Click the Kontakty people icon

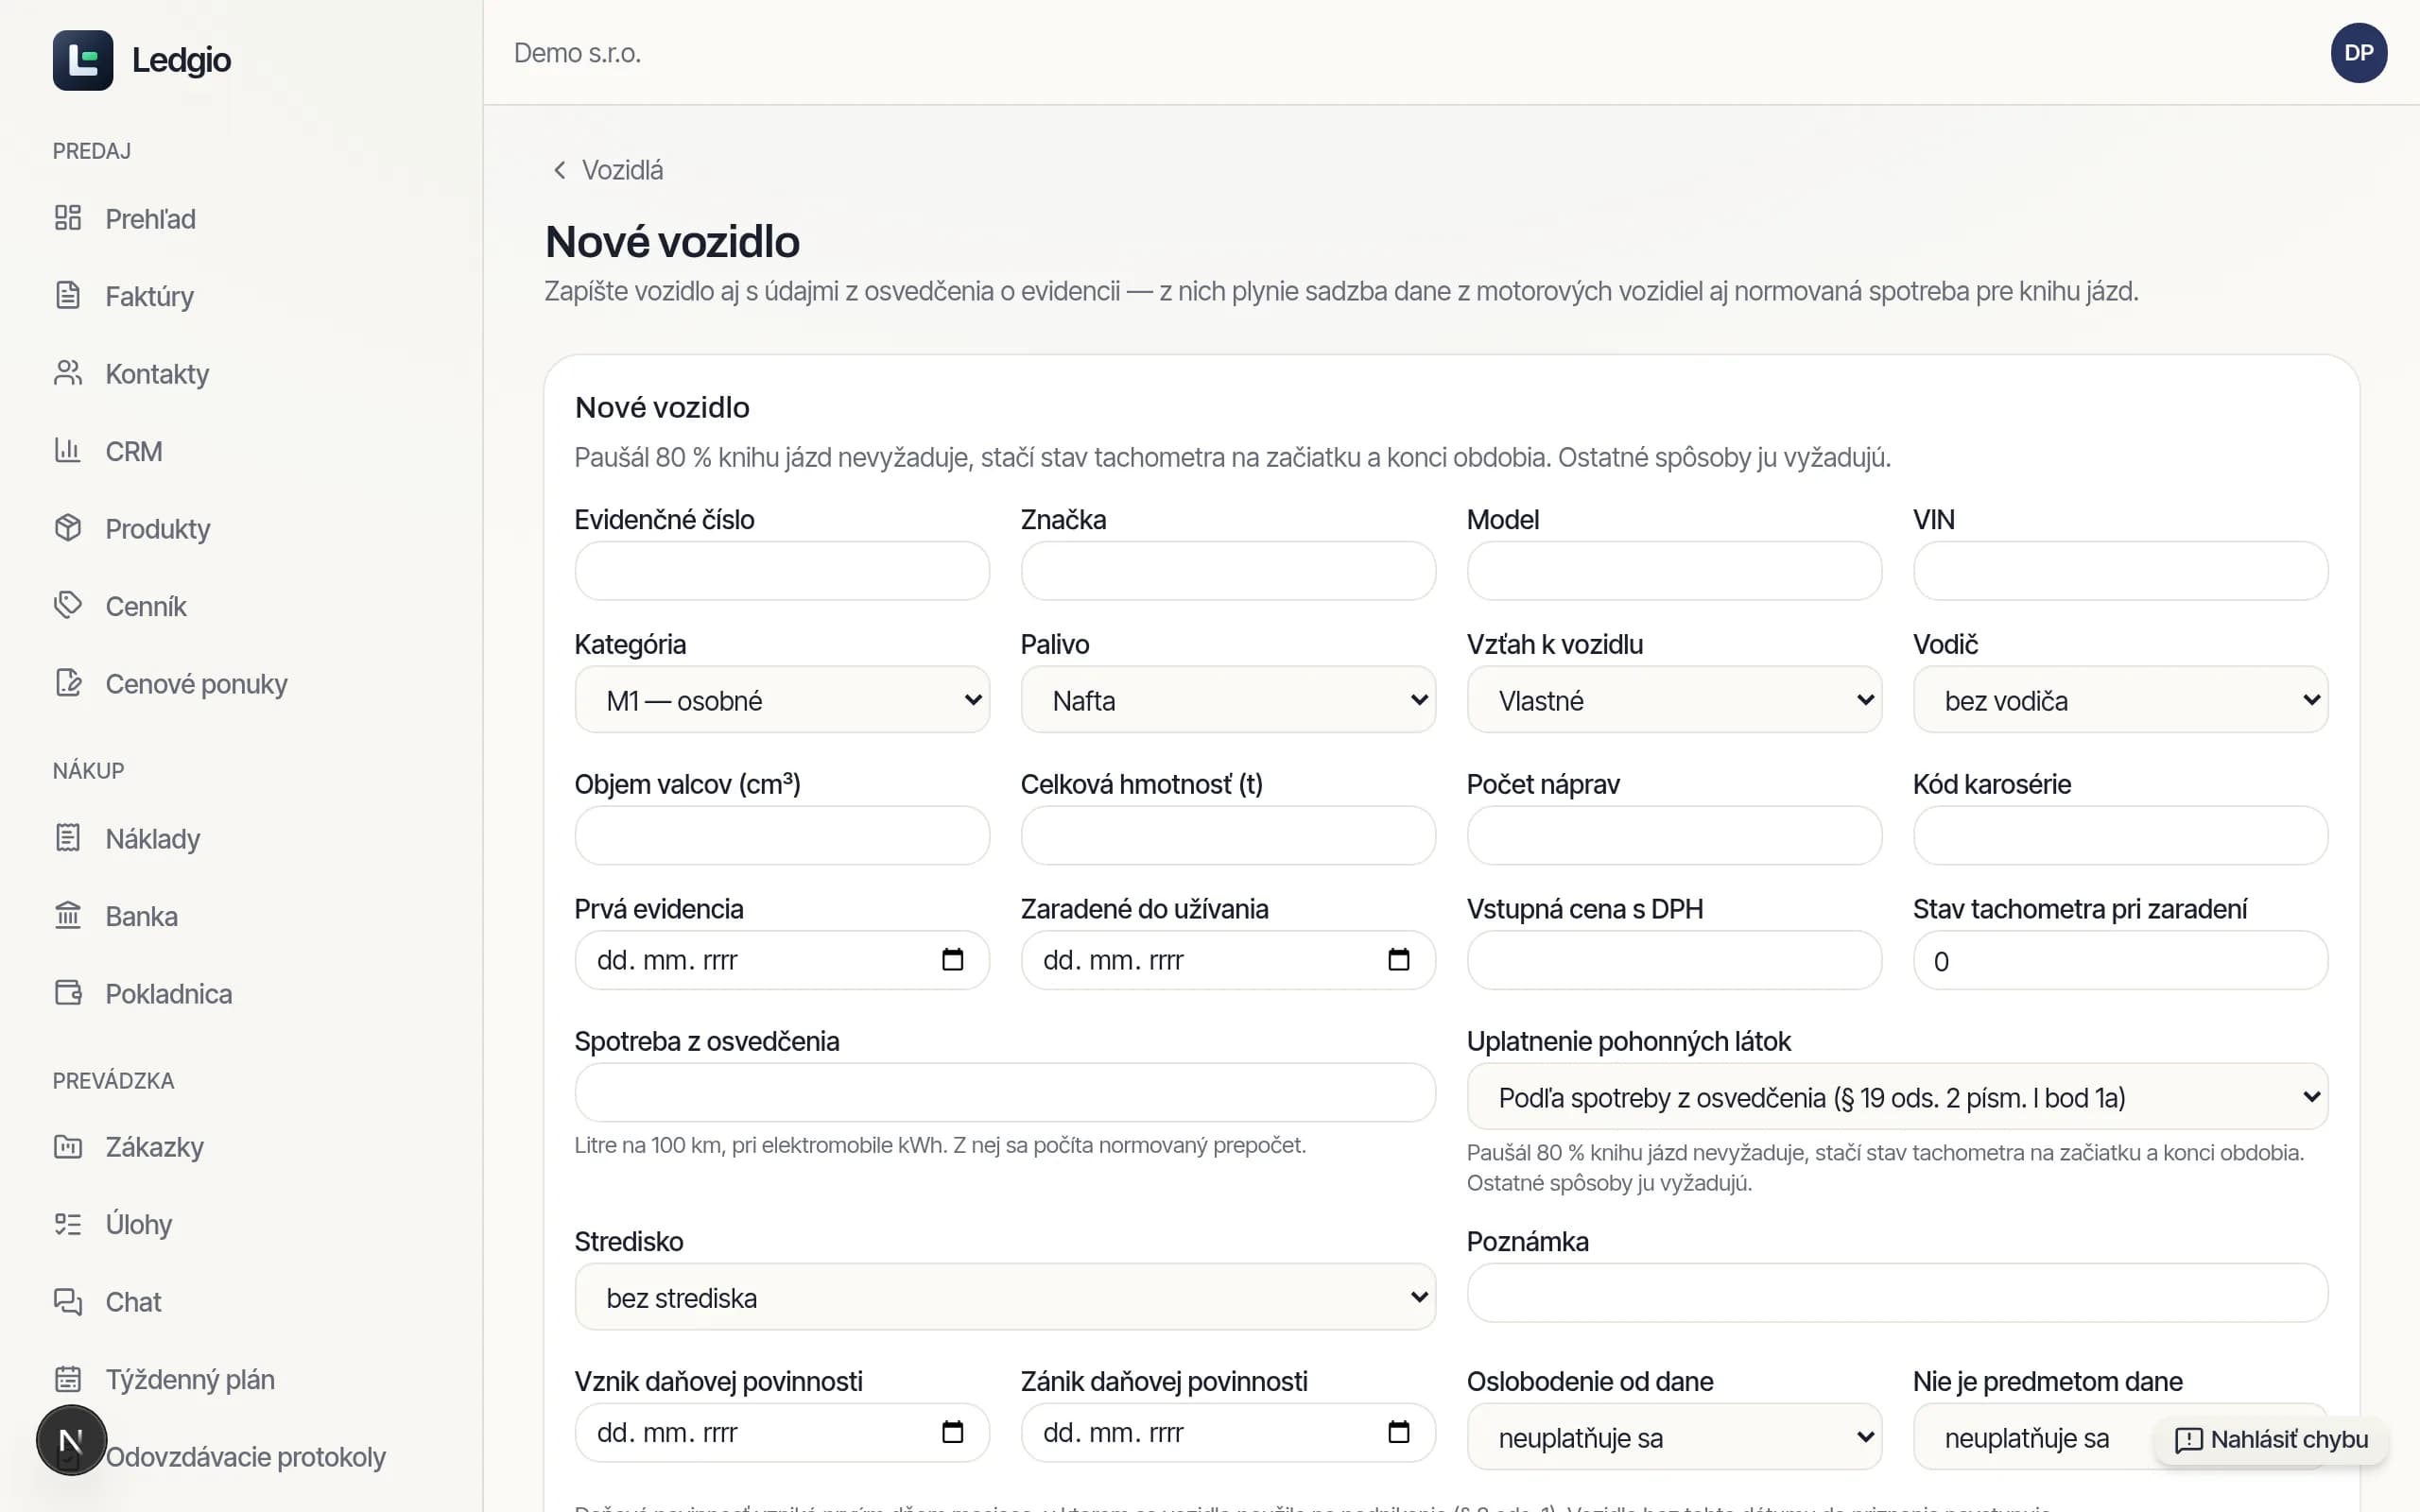click(x=68, y=373)
